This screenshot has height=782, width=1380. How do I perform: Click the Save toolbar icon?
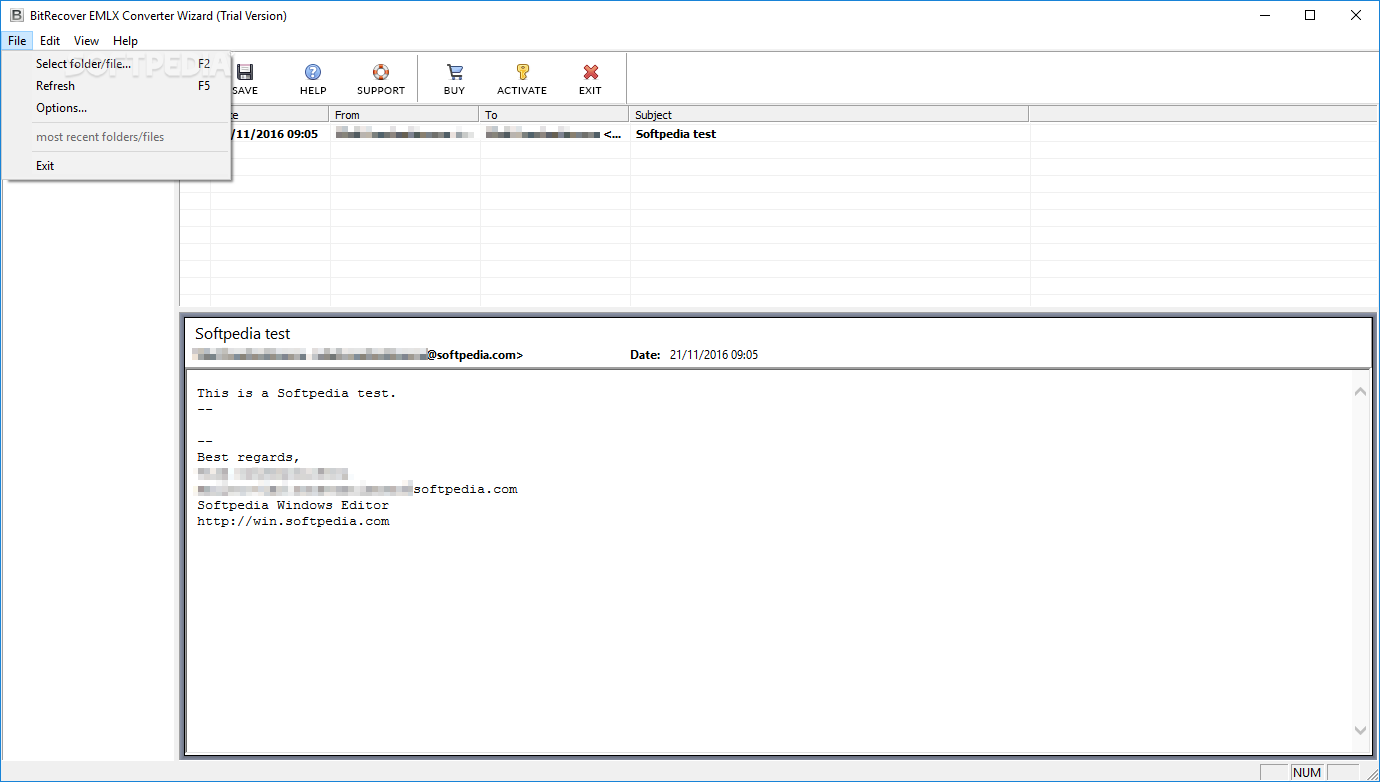pyautogui.click(x=244, y=72)
